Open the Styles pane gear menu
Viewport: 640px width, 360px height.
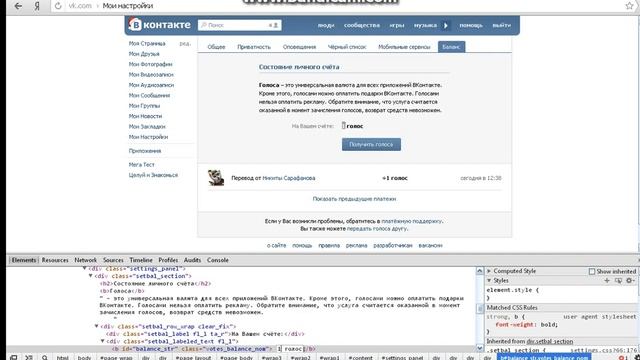(x=630, y=280)
